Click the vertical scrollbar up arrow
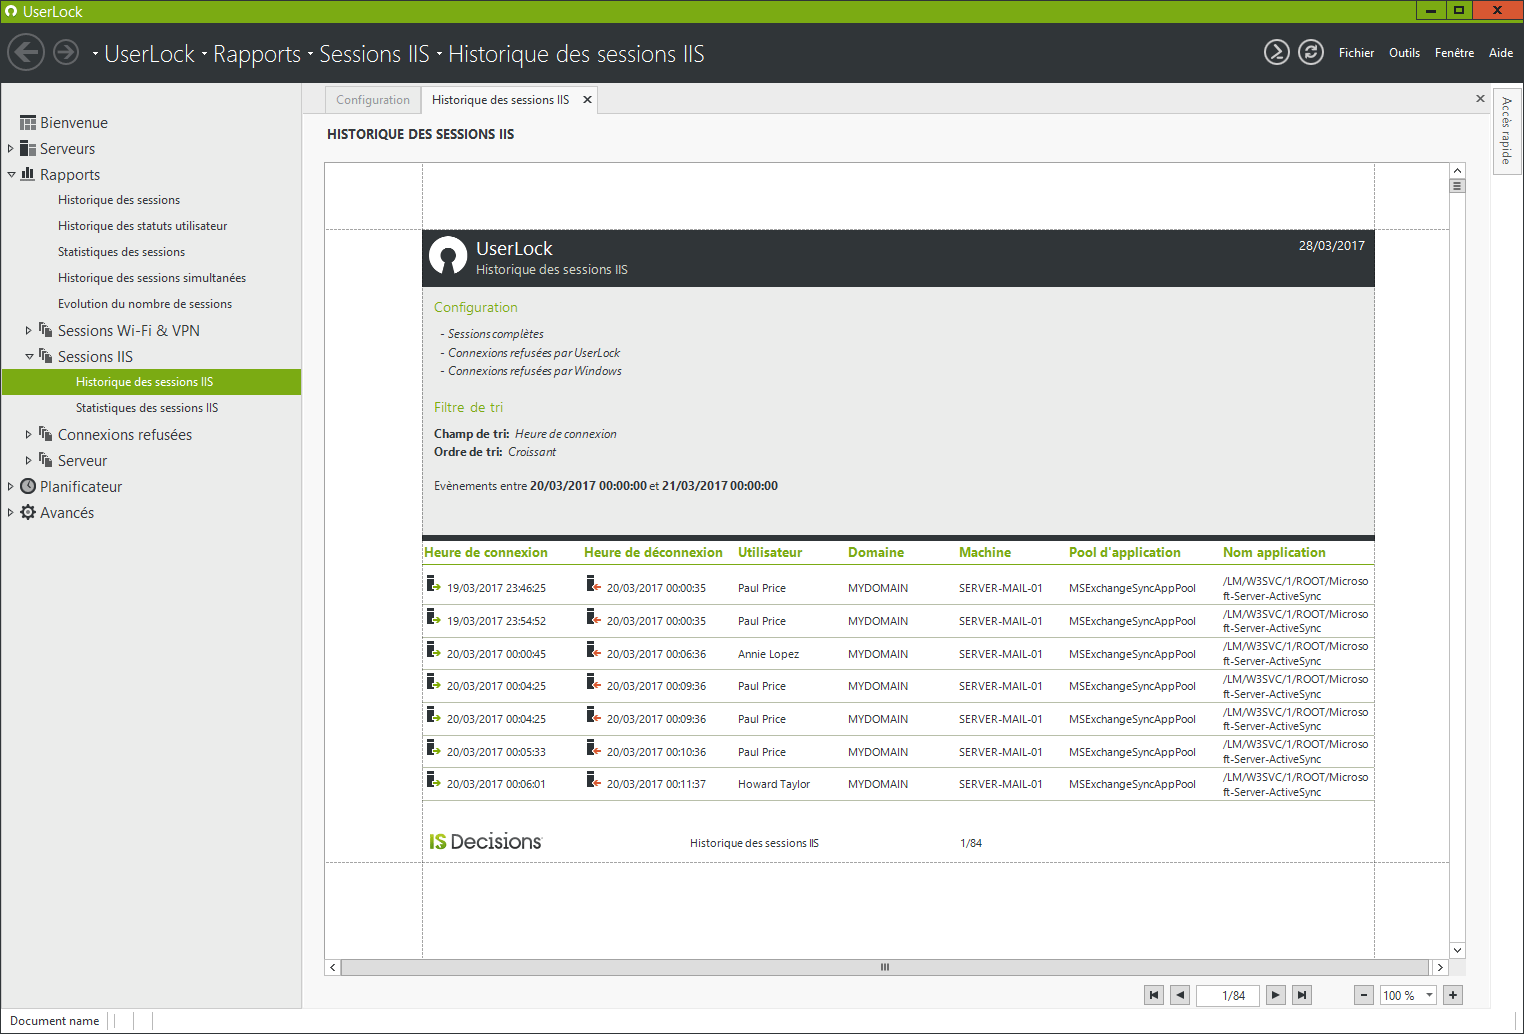The image size is (1524, 1034). click(x=1457, y=171)
